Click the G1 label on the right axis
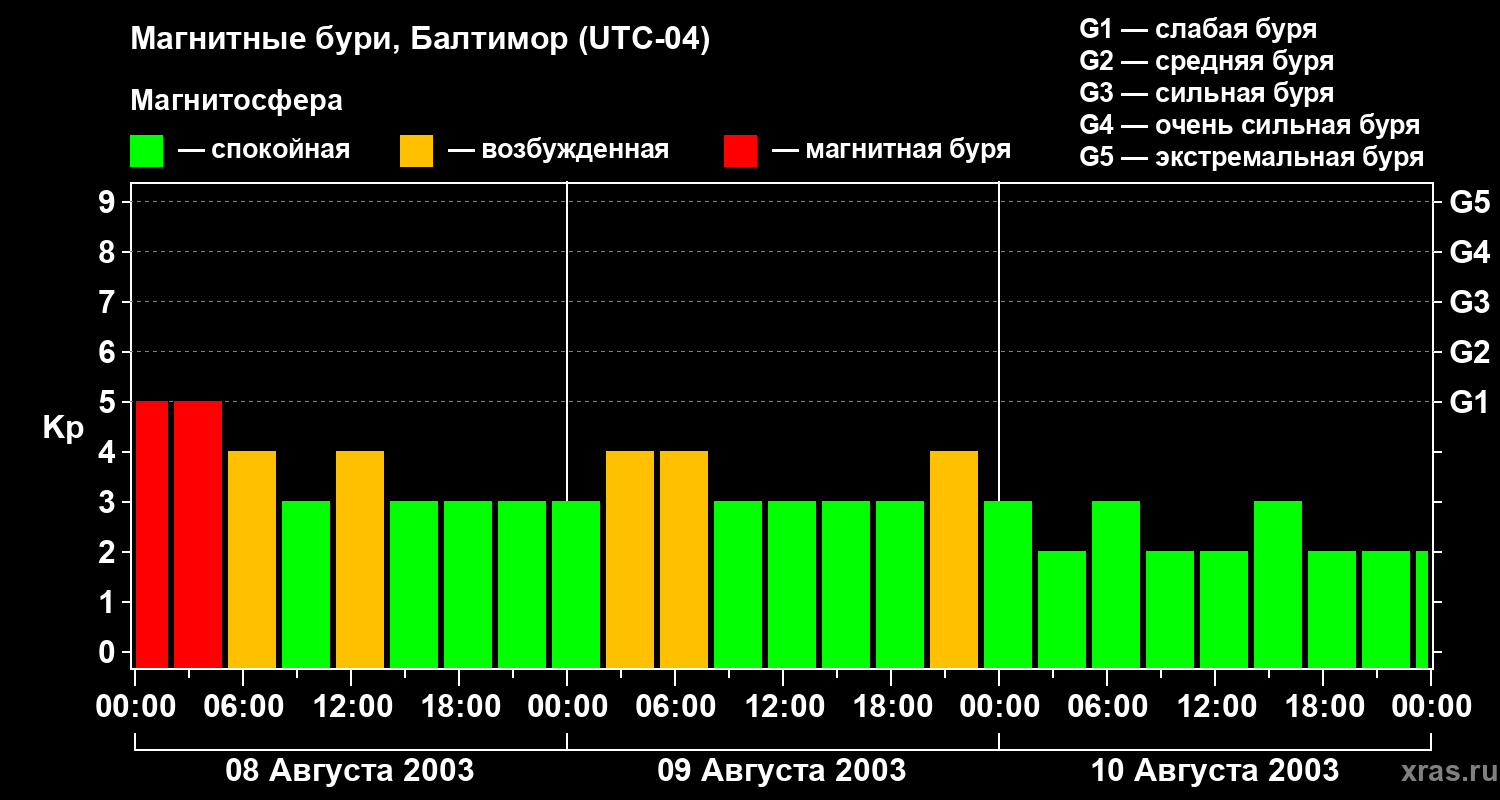The width and height of the screenshot is (1500, 800). [x=1469, y=403]
